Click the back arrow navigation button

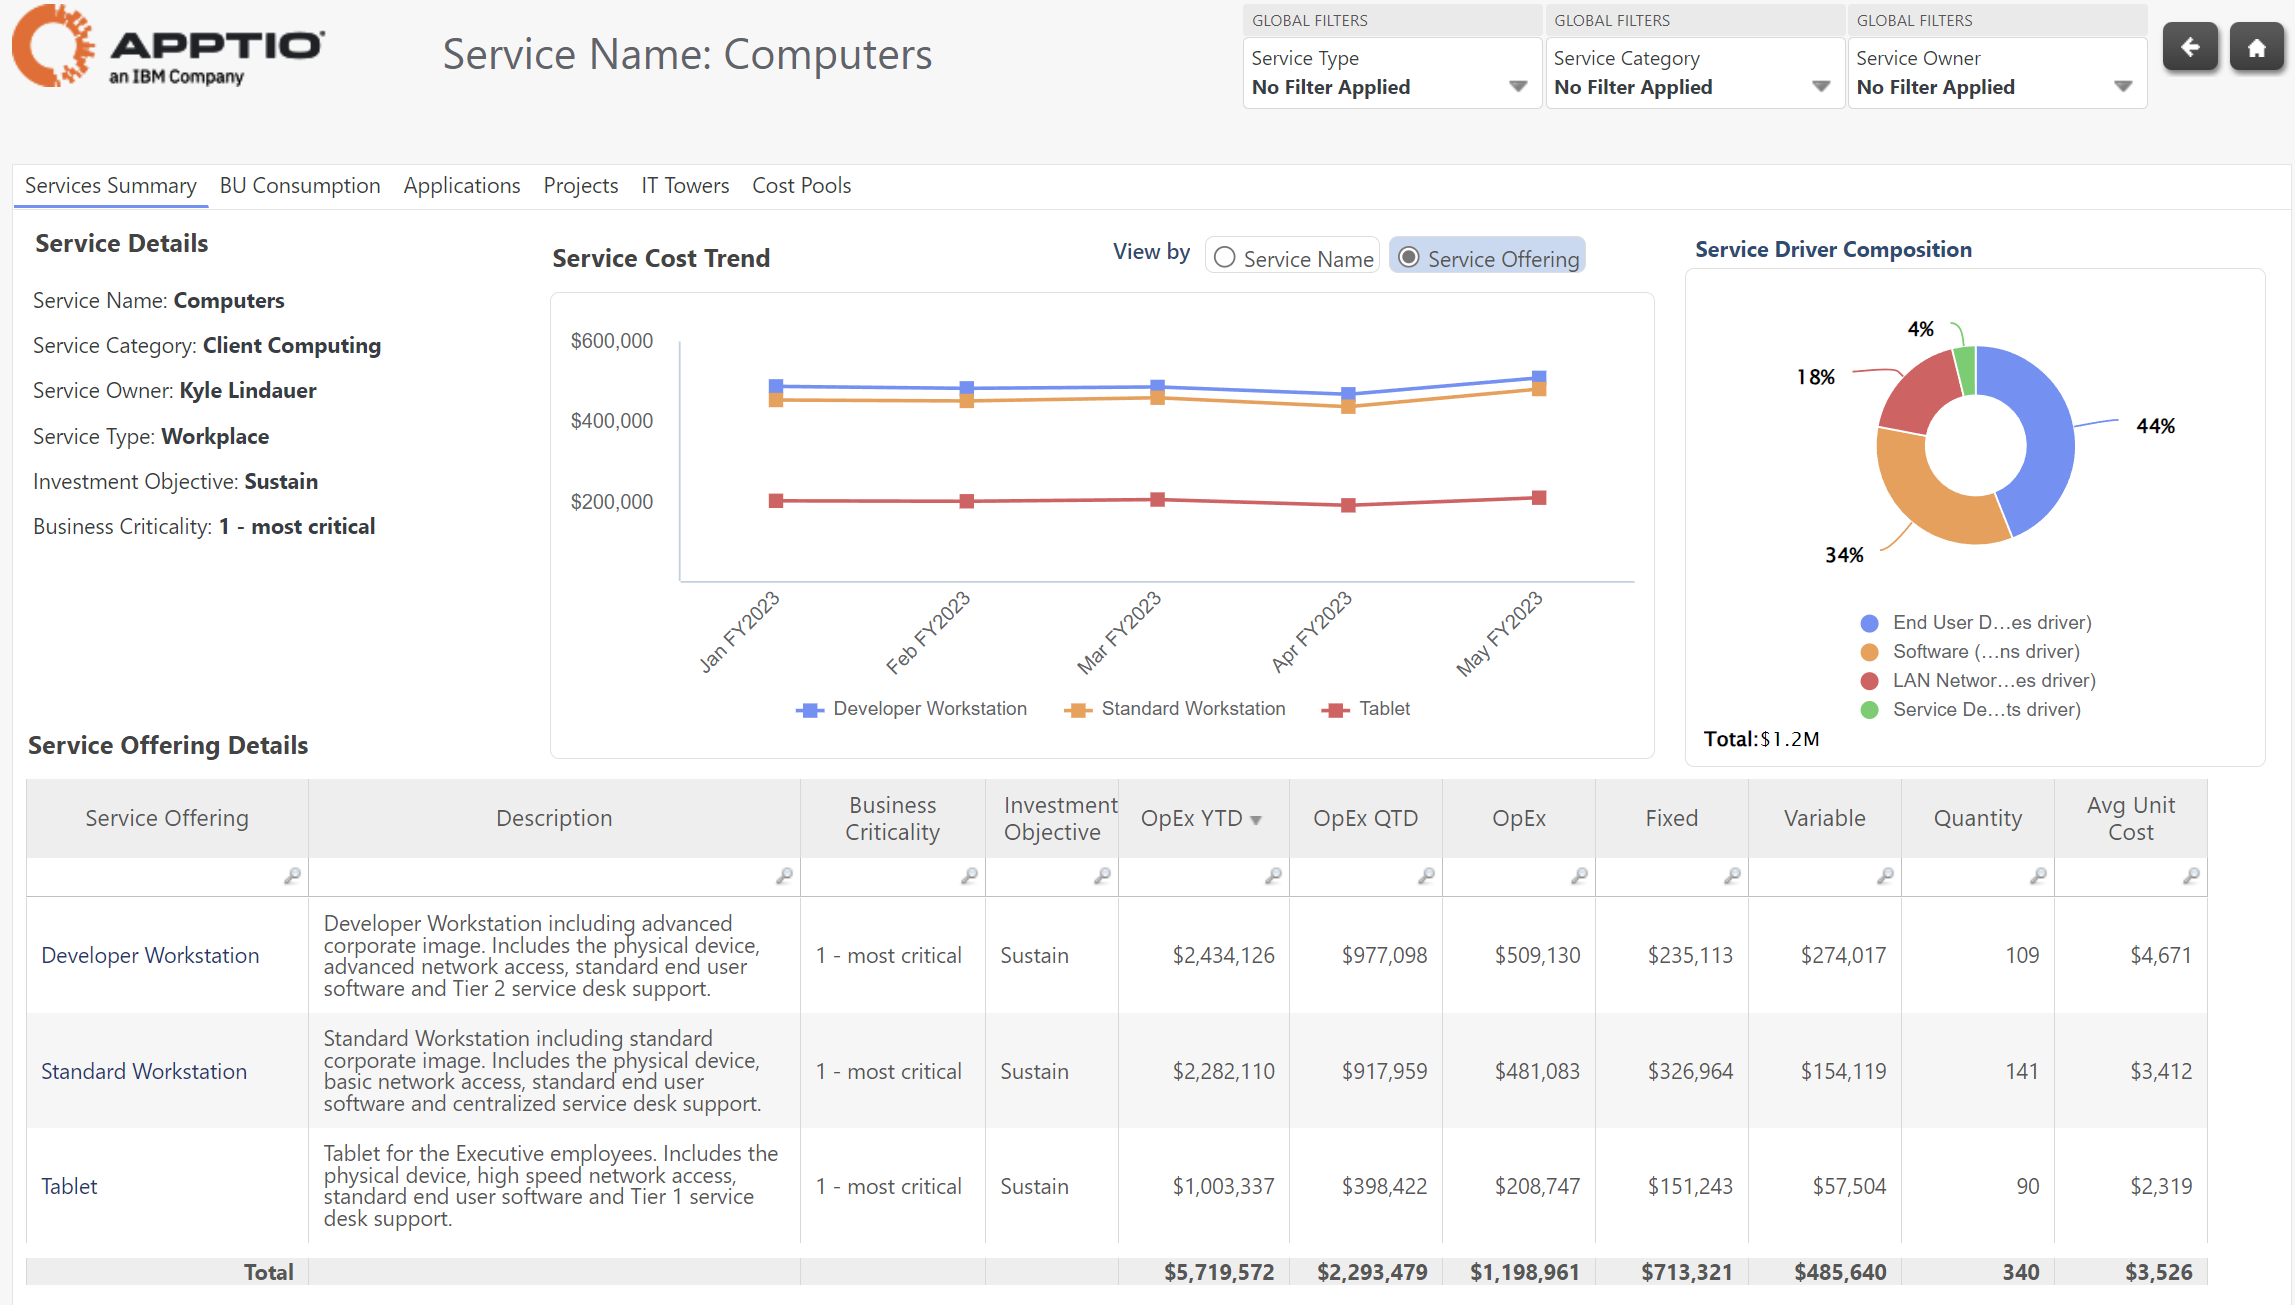click(2189, 47)
